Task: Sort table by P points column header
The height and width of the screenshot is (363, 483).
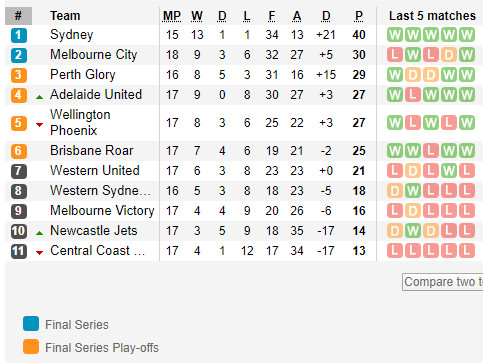Action: tap(359, 16)
